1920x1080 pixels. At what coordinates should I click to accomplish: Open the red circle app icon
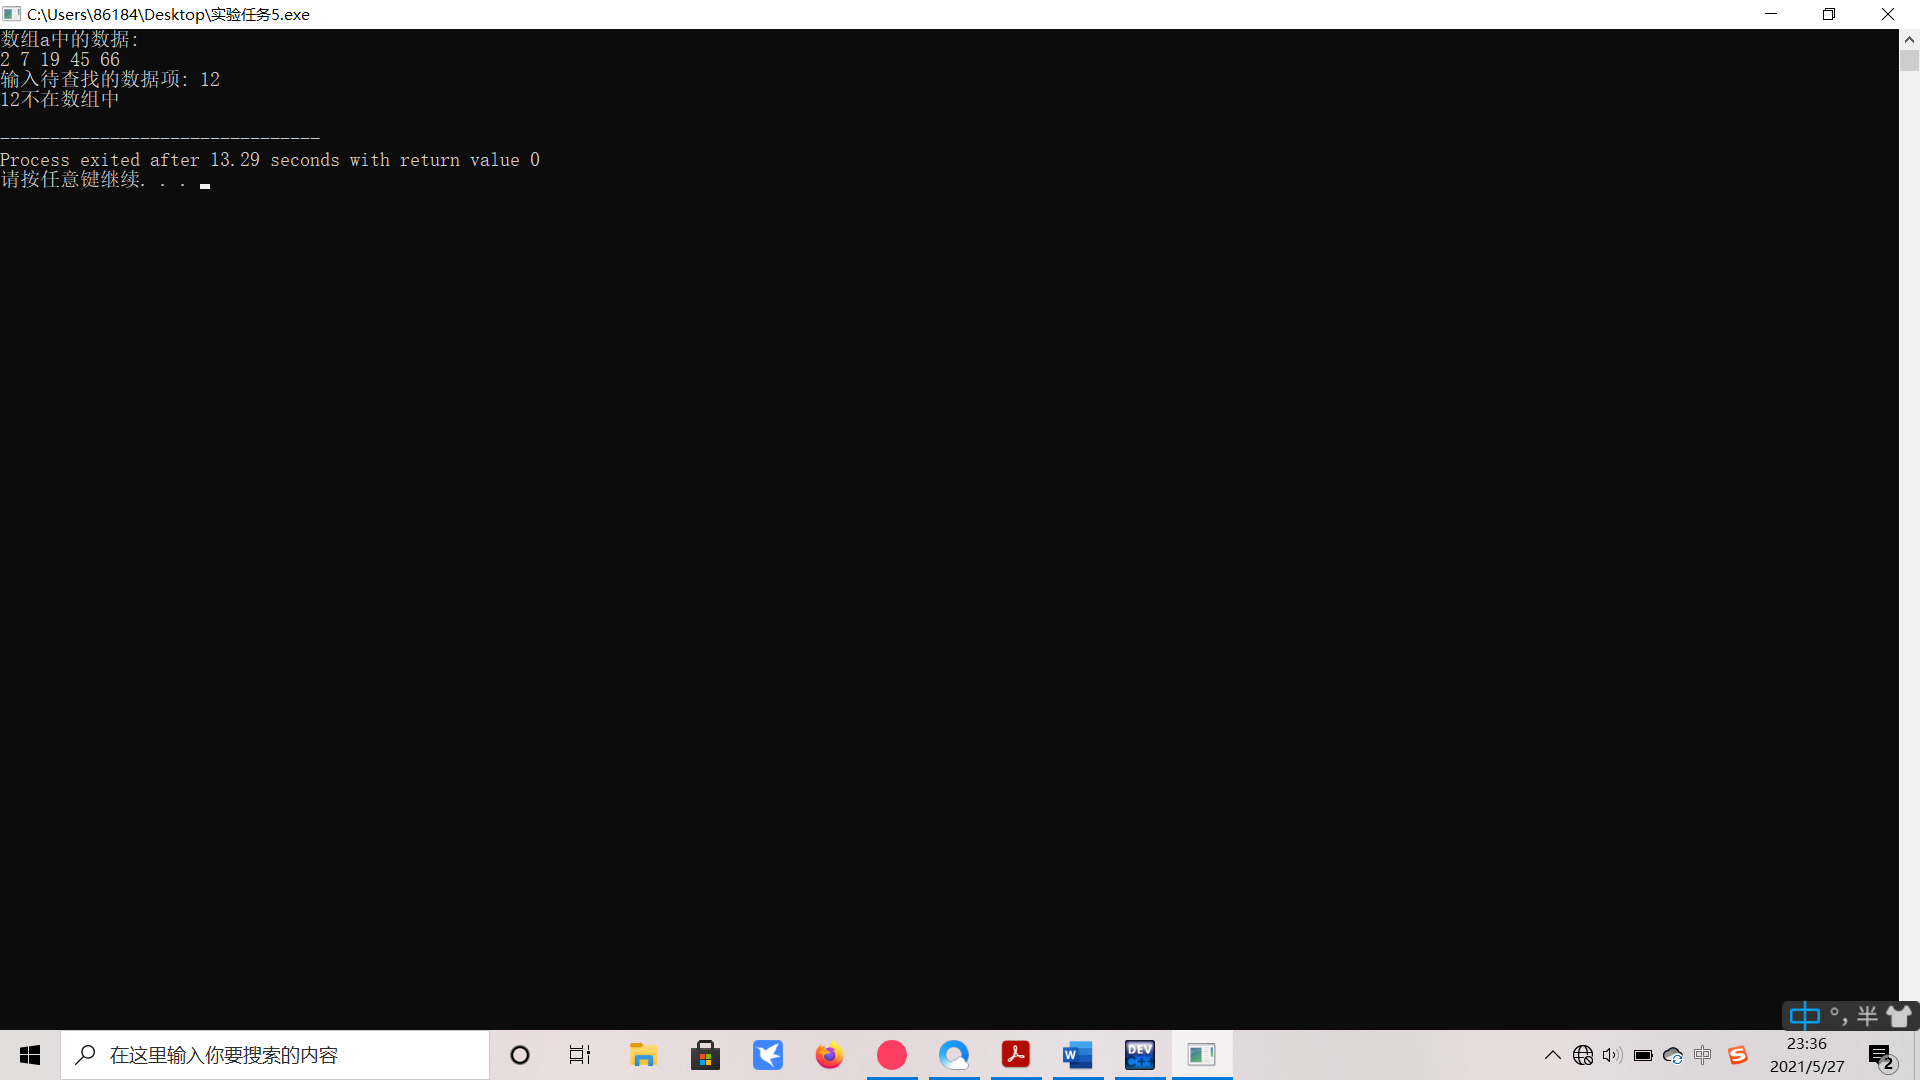(891, 1055)
